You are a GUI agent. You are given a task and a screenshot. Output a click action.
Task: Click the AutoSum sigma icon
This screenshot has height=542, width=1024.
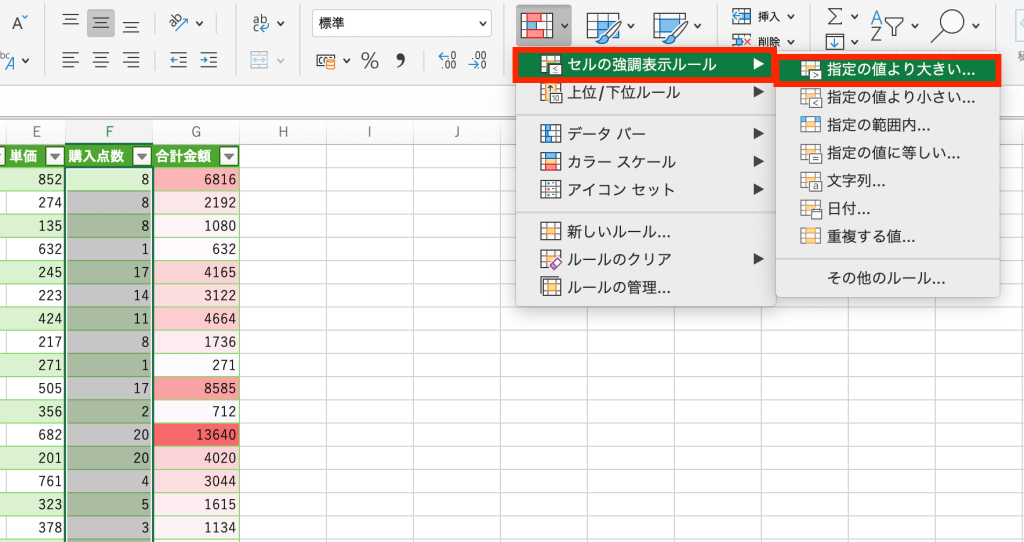[834, 16]
